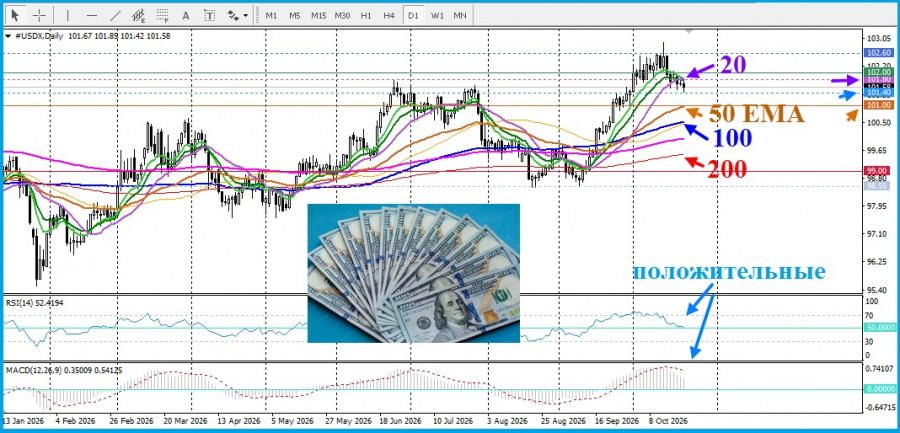This screenshot has height=433, width=900.
Task: Expand the triangle beside #USDX,Daily
Action: [x=7, y=36]
